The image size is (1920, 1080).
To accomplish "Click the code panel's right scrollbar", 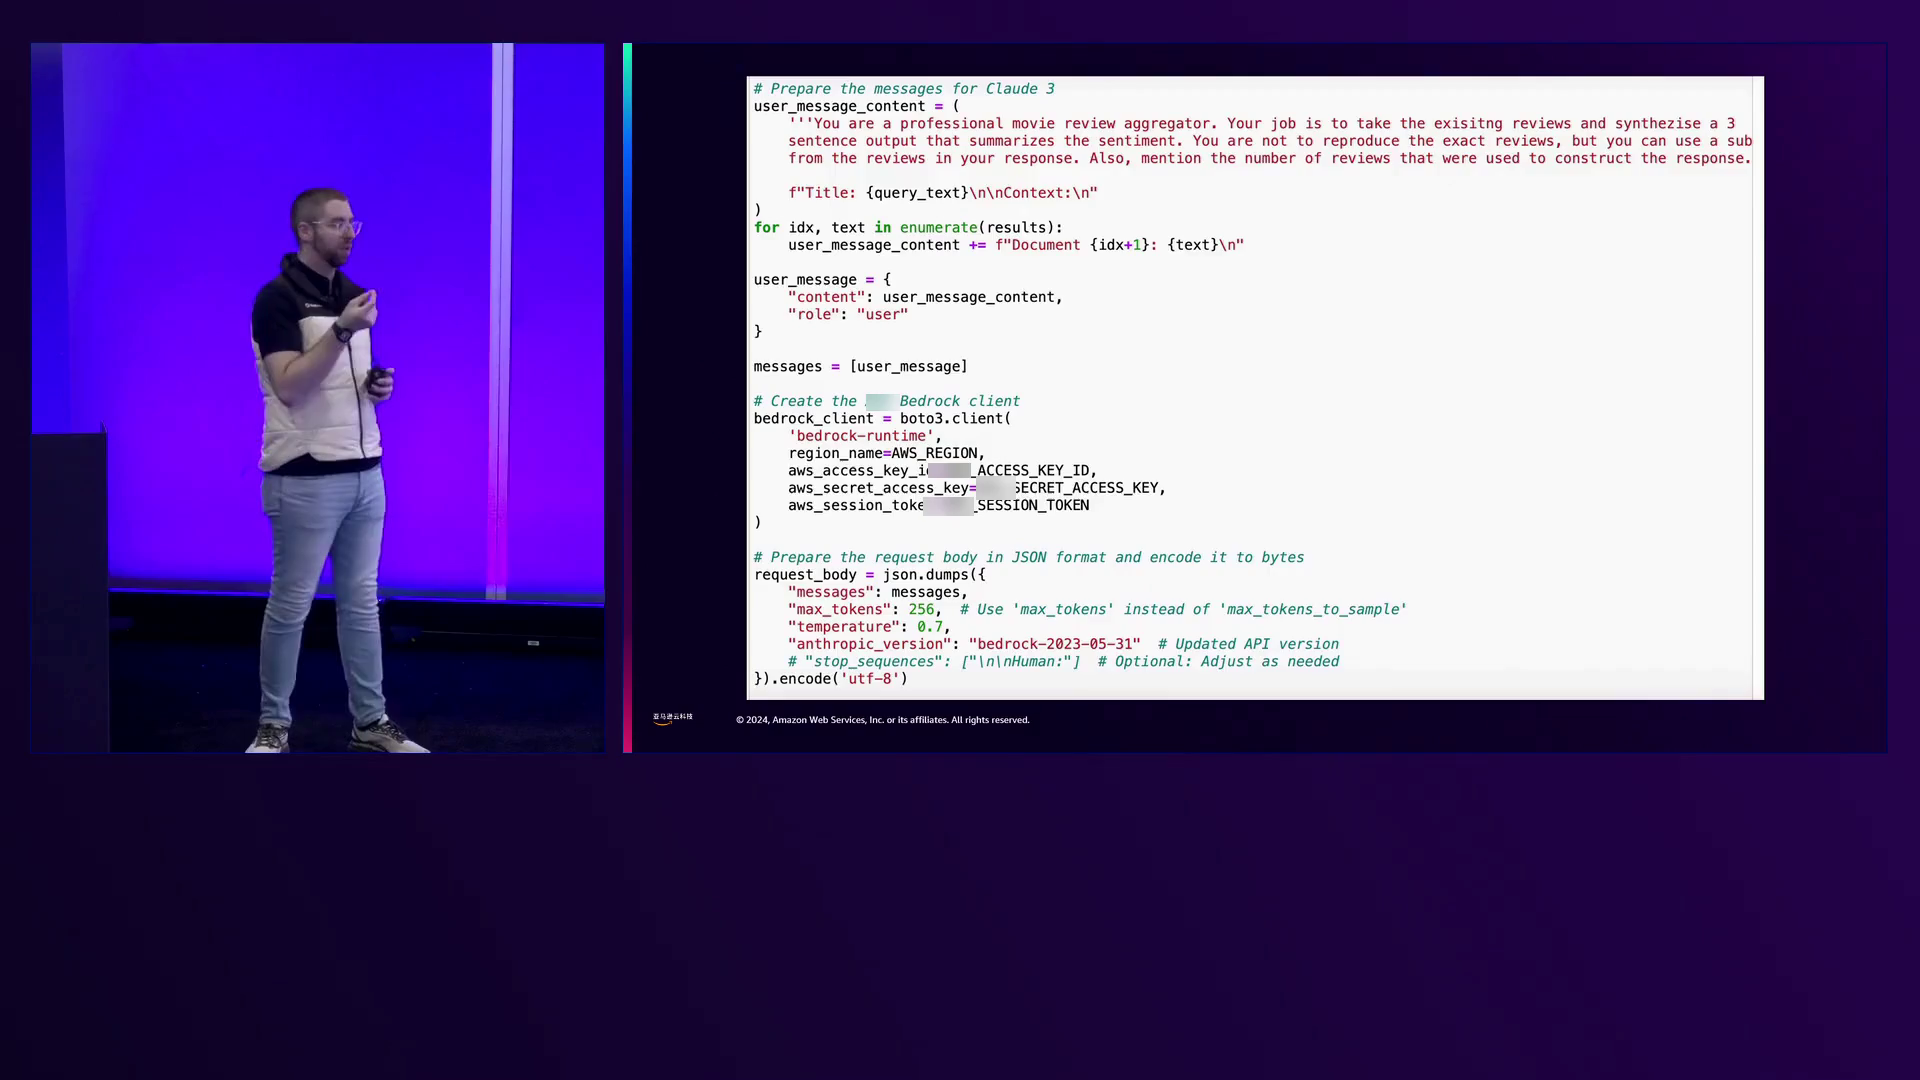I will [1757, 388].
